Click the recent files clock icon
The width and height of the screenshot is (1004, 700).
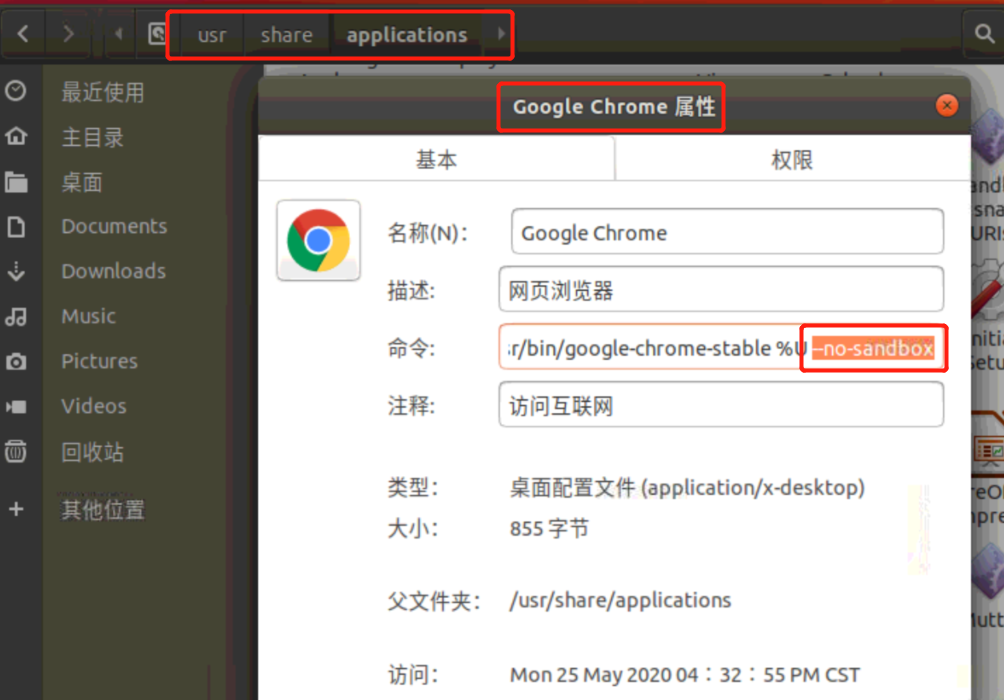click(x=16, y=91)
